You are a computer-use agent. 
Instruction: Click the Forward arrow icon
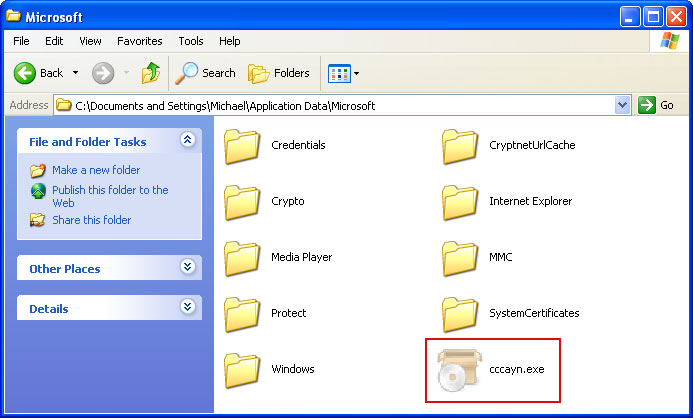coord(103,73)
